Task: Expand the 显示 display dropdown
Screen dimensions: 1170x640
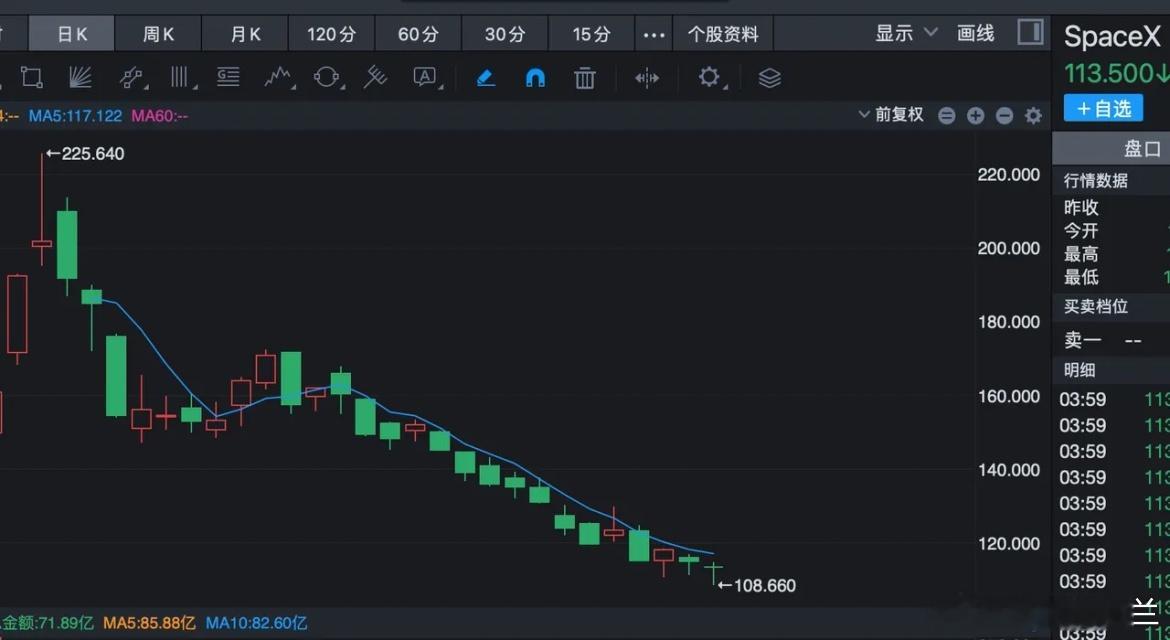Action: pos(905,34)
